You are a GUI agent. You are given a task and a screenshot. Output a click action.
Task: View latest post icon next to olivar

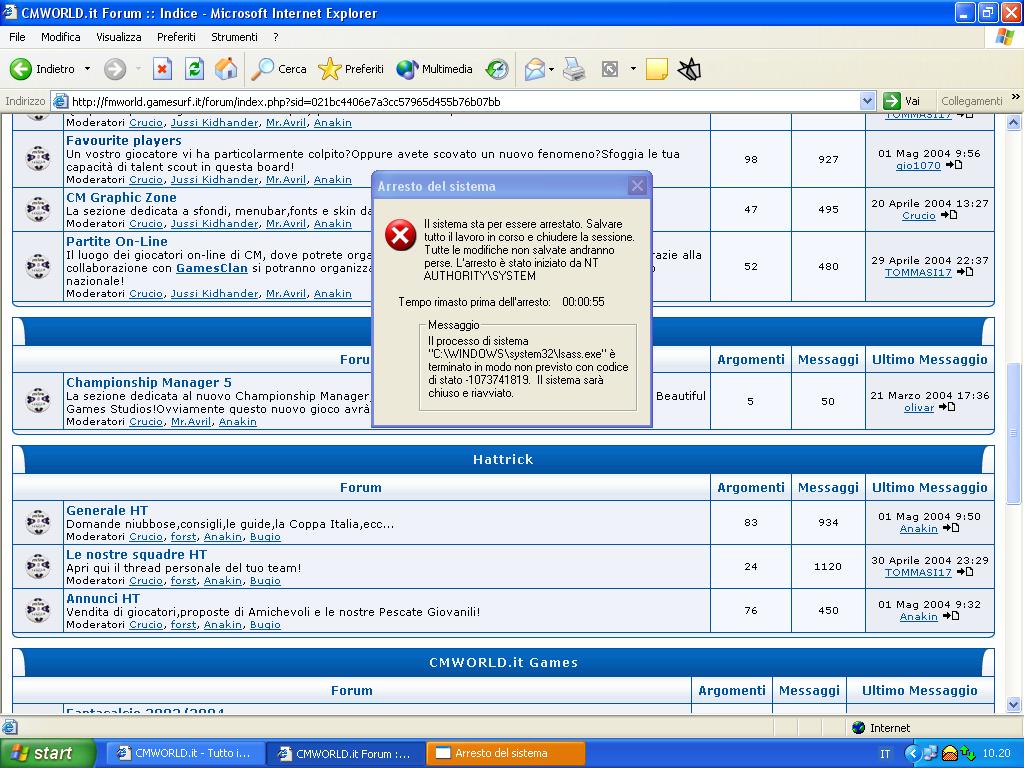(x=947, y=407)
